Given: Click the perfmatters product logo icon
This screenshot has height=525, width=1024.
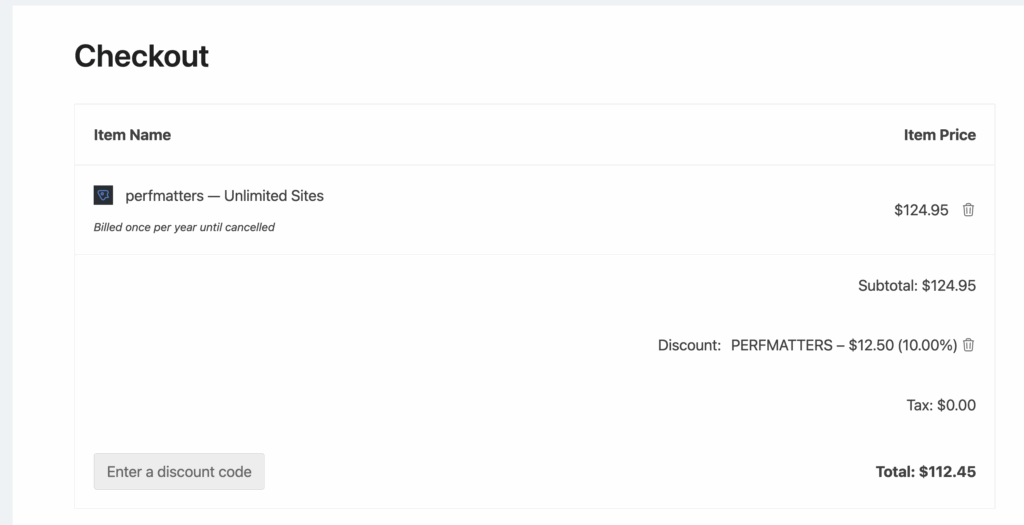Looking at the screenshot, I should pyautogui.click(x=103, y=195).
